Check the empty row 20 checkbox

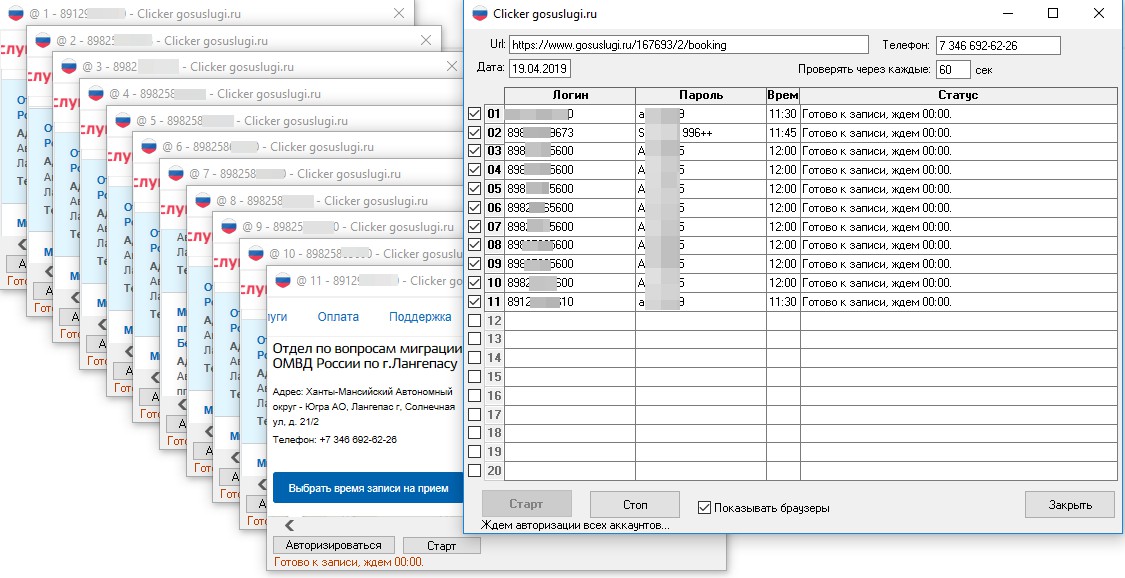[x=474, y=470]
